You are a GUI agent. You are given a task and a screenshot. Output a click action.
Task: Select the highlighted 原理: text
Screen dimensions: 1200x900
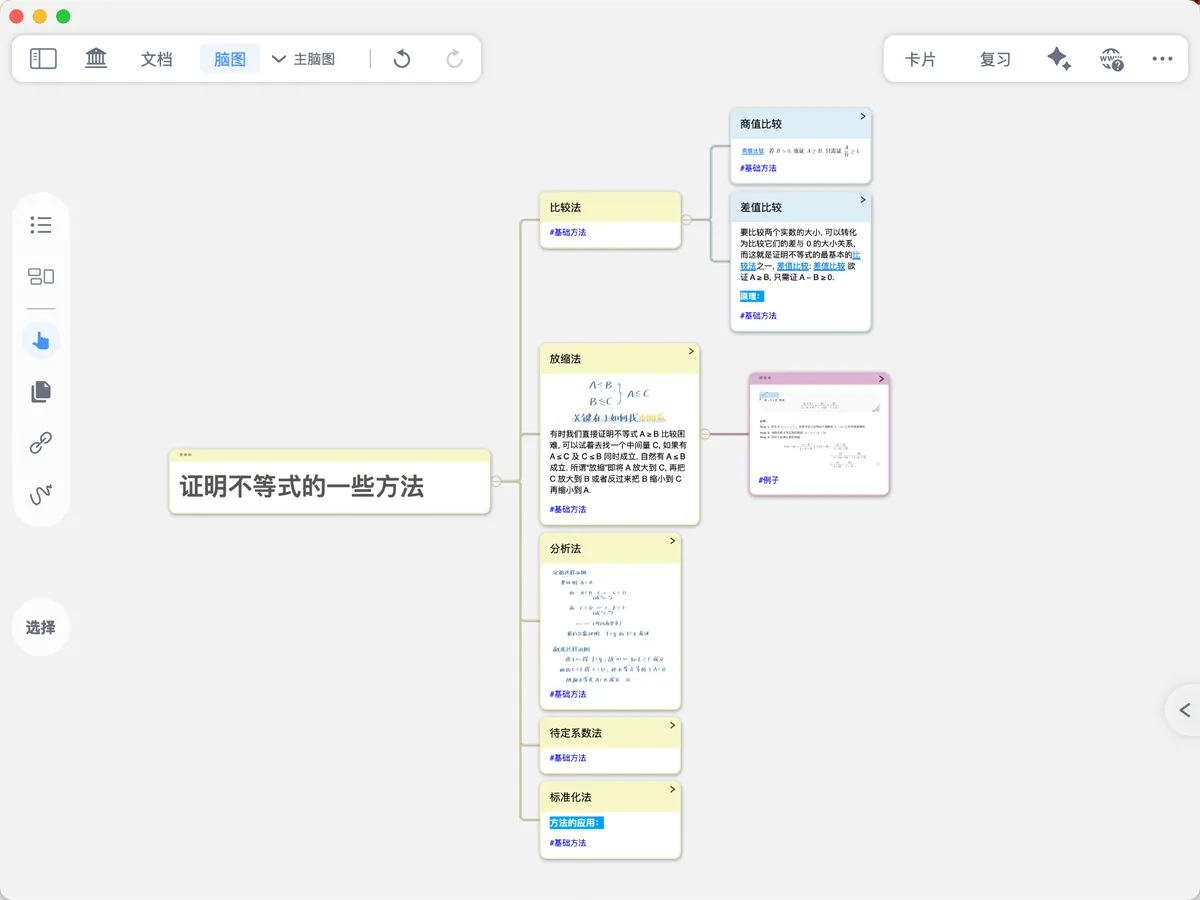751,296
